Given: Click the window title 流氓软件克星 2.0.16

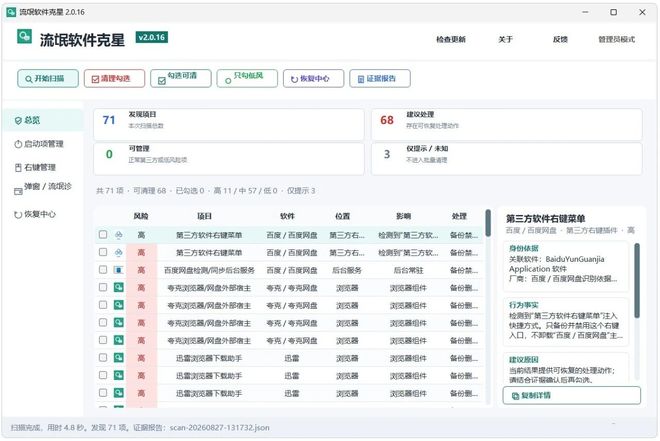Looking at the screenshot, I should click(x=52, y=12).
